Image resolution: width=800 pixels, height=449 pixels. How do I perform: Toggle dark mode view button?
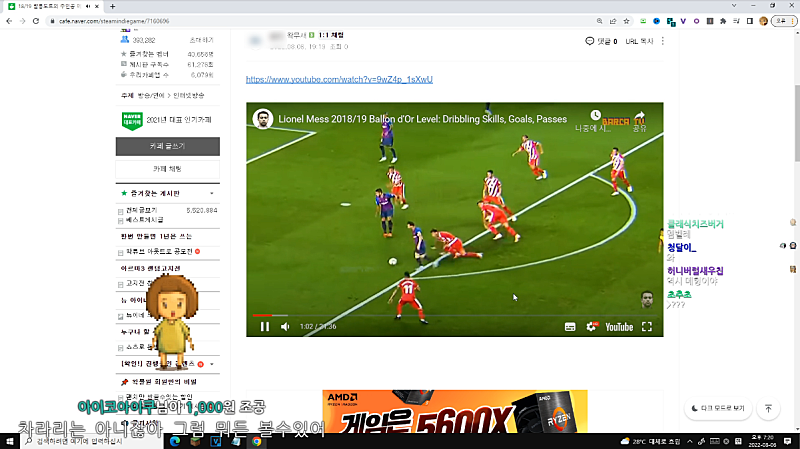point(718,408)
